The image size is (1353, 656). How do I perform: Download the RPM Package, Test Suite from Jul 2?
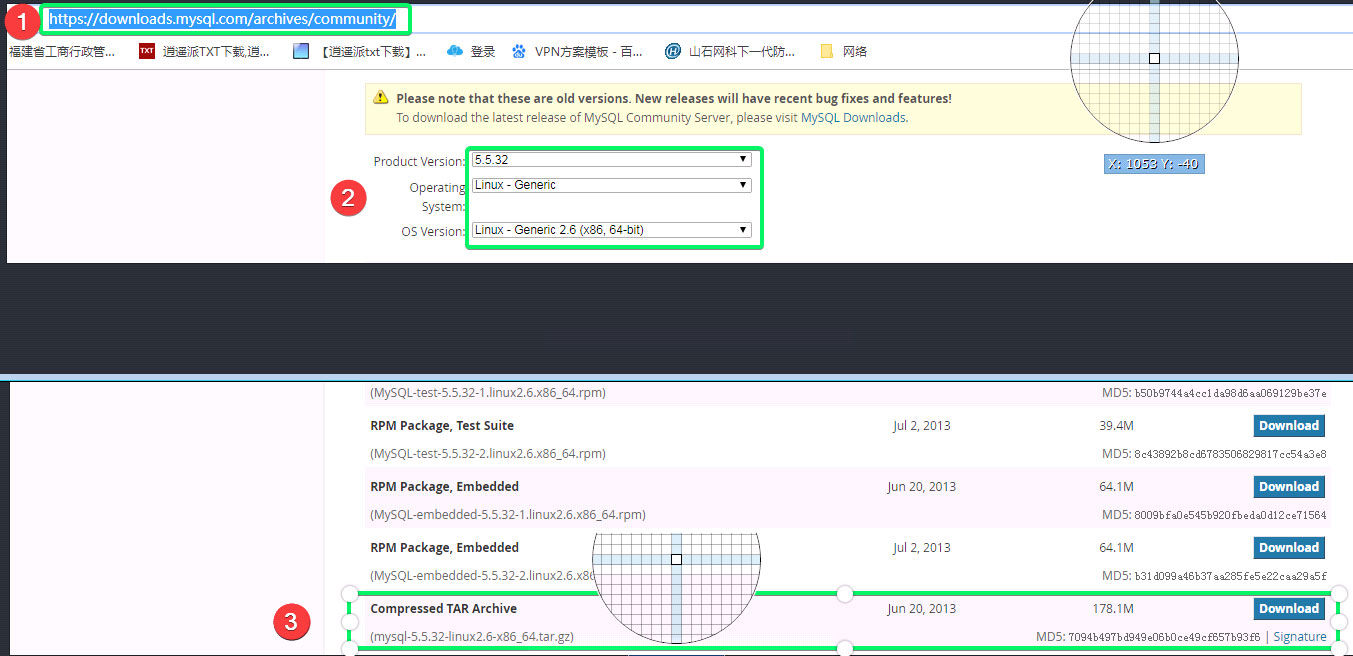tap(1289, 426)
